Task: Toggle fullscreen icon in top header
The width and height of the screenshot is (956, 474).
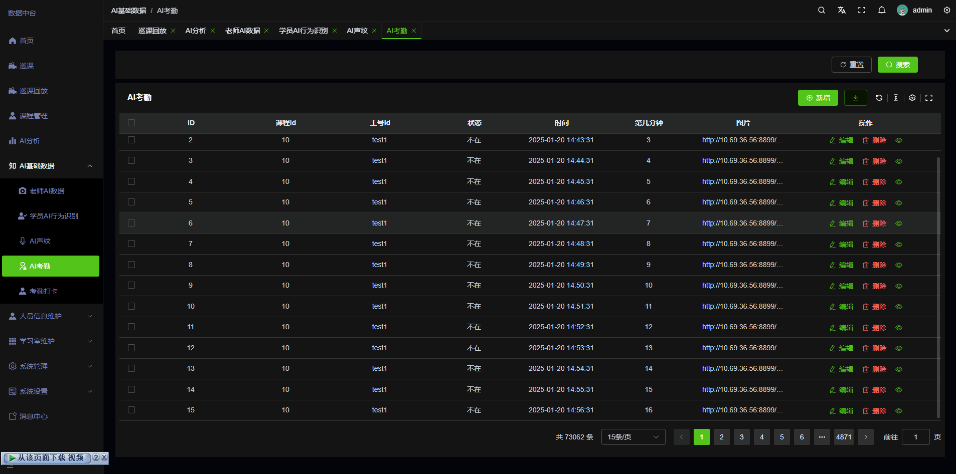Action: click(x=862, y=10)
